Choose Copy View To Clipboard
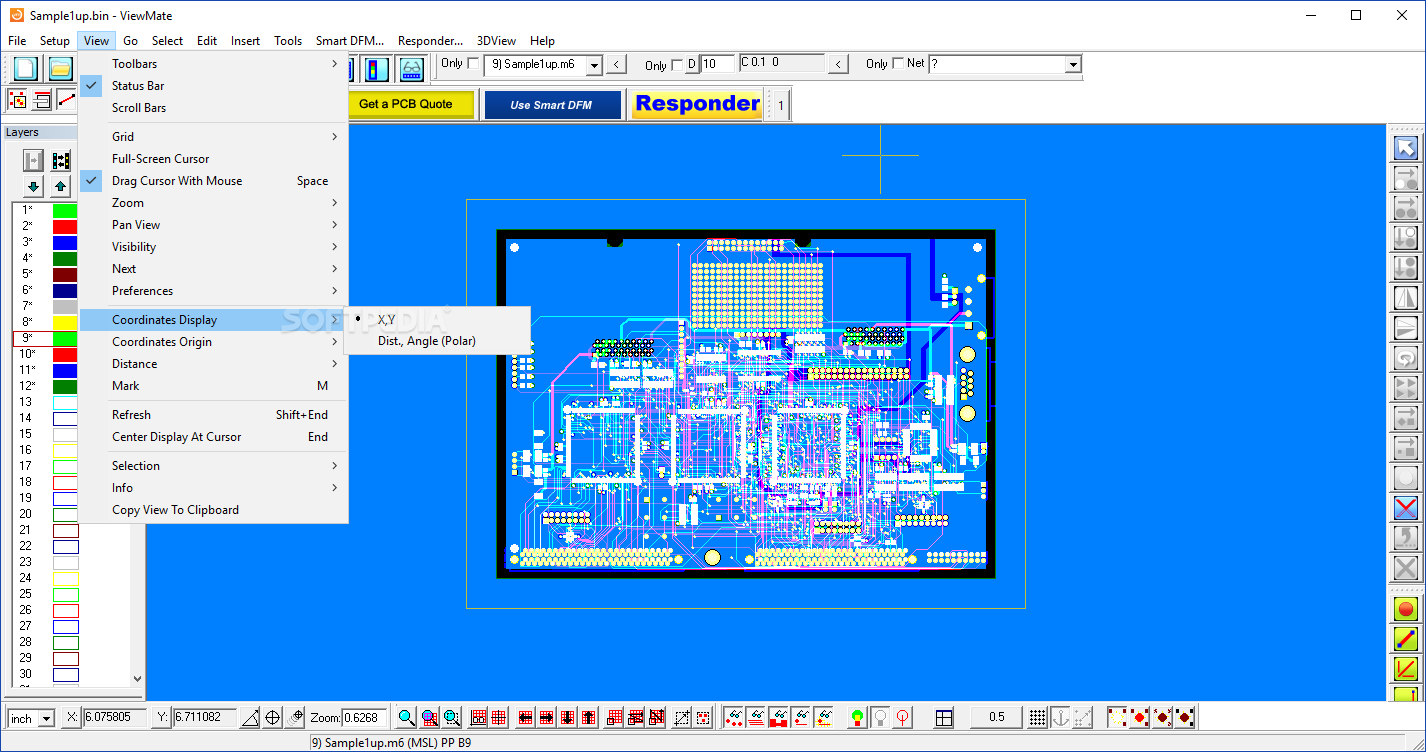The height and width of the screenshot is (752, 1426). pyautogui.click(x=214, y=510)
